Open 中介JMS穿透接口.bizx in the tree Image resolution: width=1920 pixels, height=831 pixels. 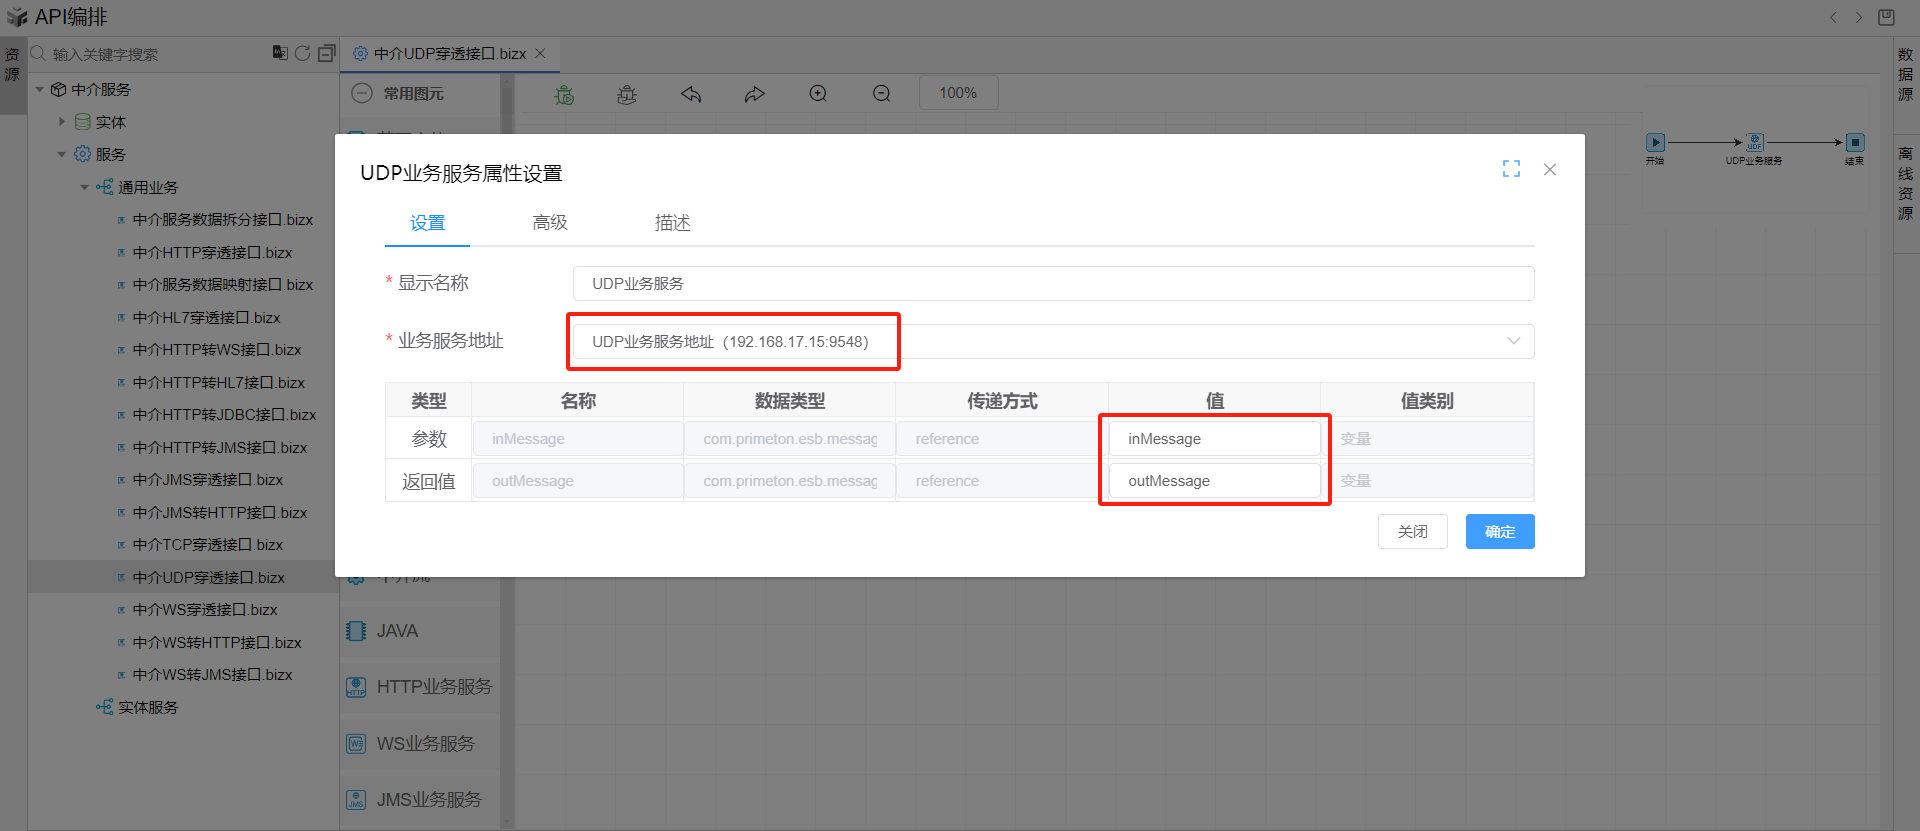[x=208, y=480]
